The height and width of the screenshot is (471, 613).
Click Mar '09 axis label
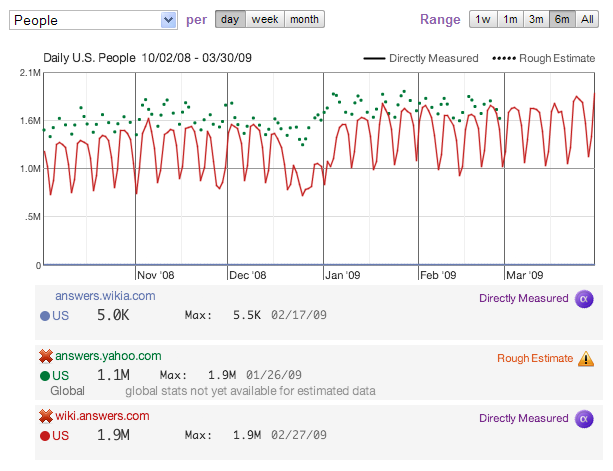(525, 275)
